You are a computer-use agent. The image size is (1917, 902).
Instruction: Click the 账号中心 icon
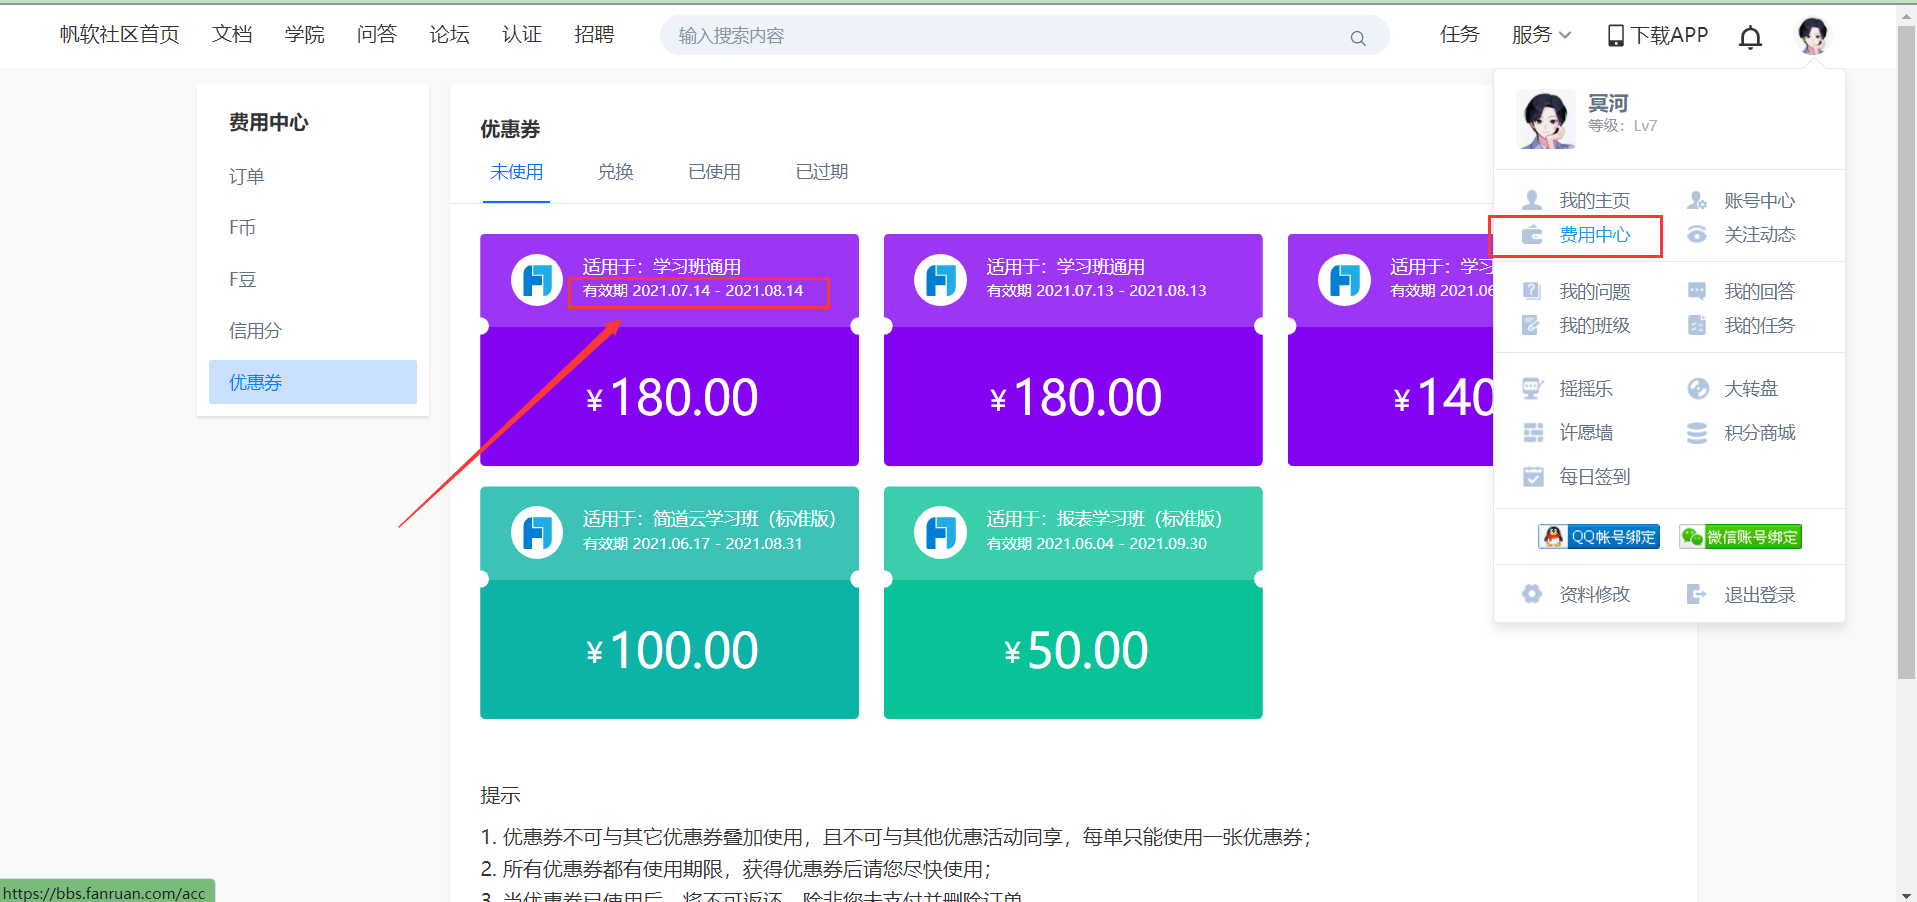1697,200
